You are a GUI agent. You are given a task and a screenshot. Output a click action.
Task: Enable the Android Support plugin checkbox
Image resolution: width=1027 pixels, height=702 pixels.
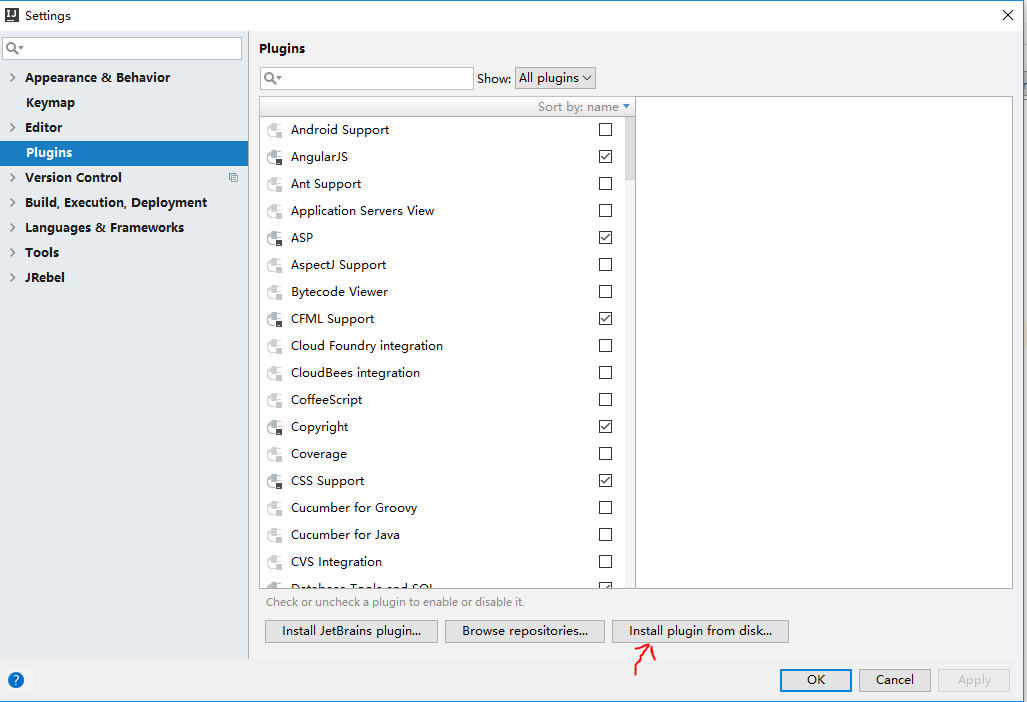(605, 130)
